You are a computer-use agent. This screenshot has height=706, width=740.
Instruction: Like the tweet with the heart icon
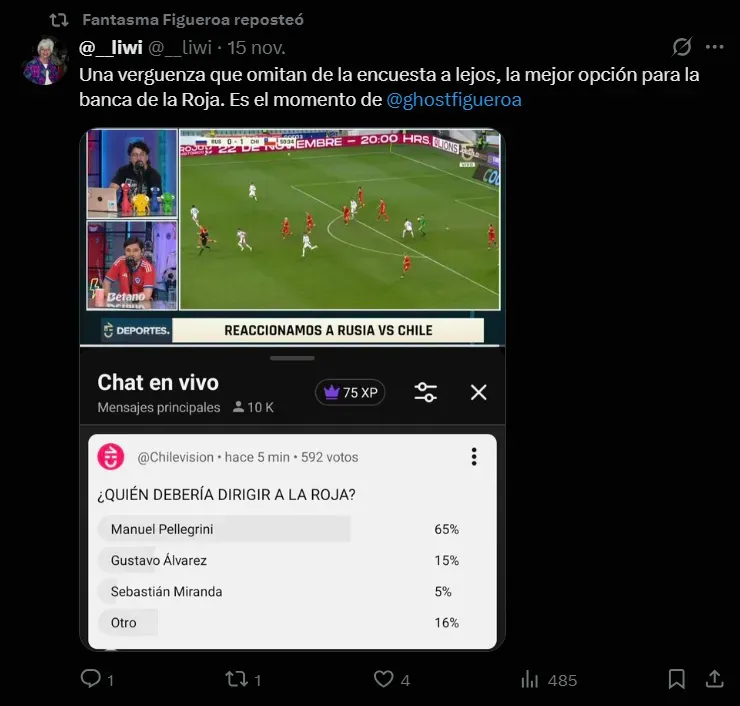pyautogui.click(x=383, y=679)
